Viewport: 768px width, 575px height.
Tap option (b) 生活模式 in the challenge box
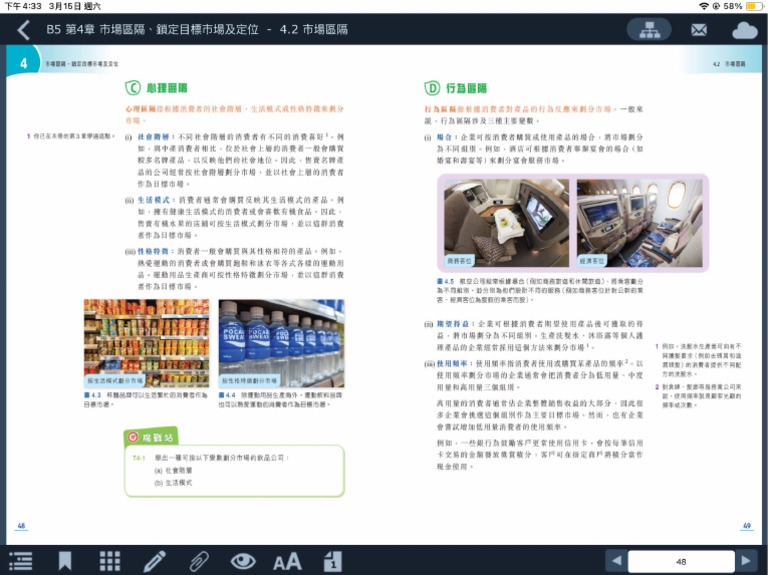click(173, 483)
